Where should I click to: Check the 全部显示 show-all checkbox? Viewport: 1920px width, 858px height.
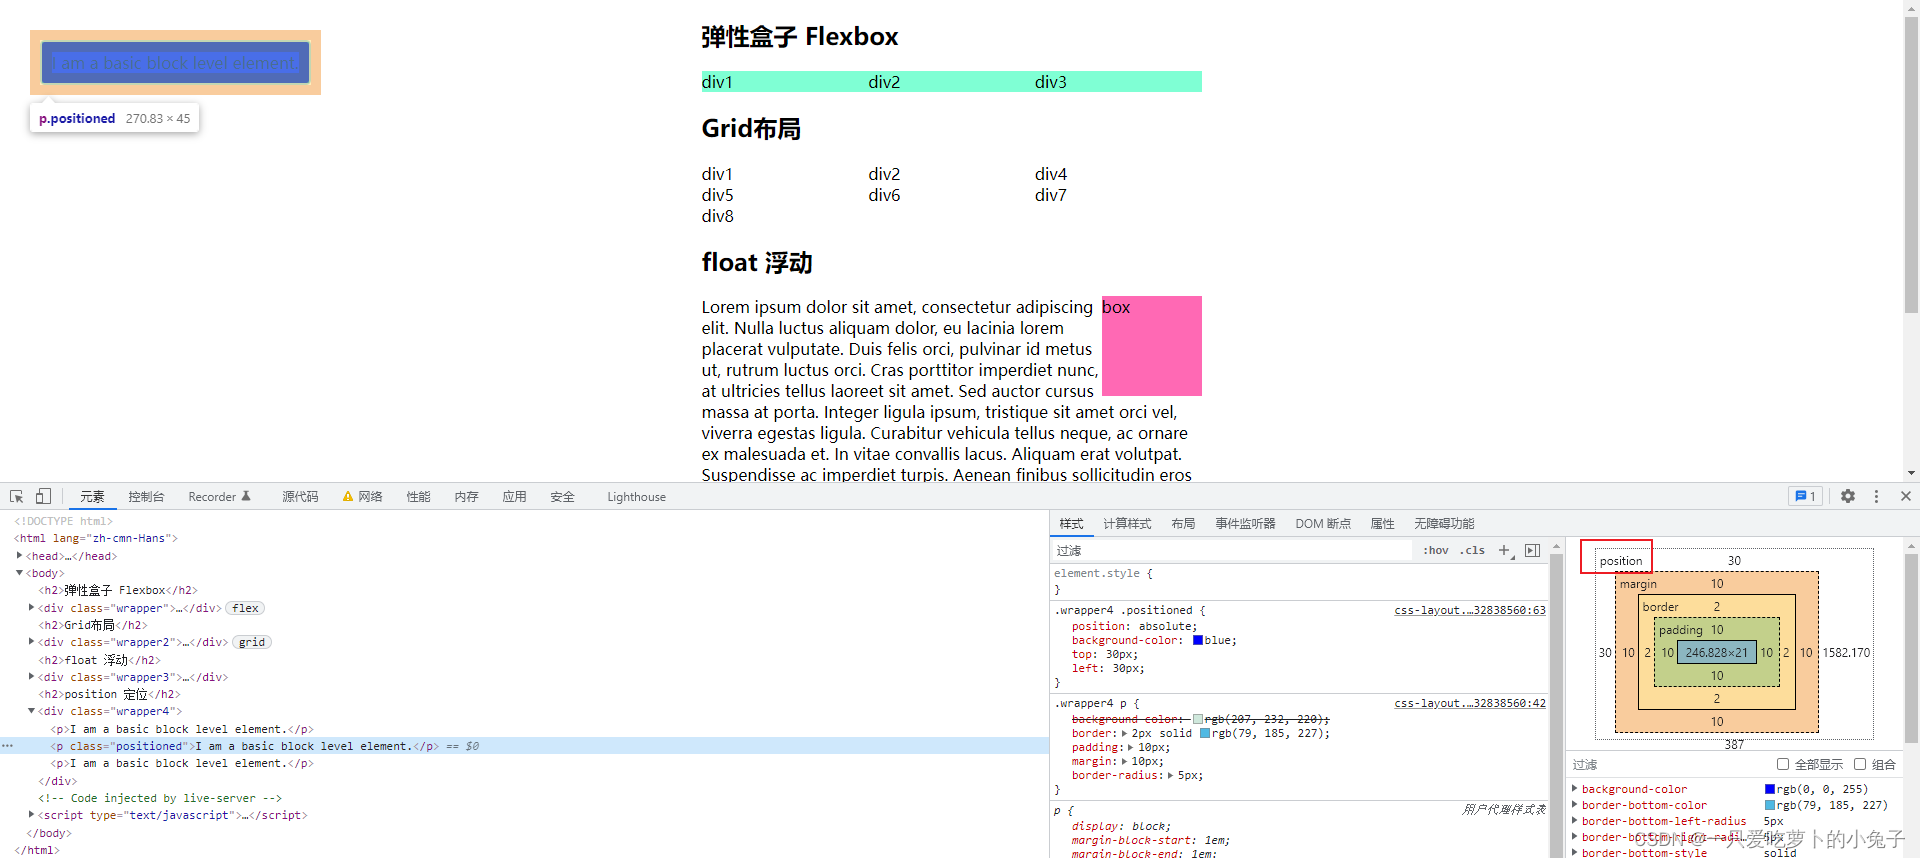pyautogui.click(x=1782, y=764)
